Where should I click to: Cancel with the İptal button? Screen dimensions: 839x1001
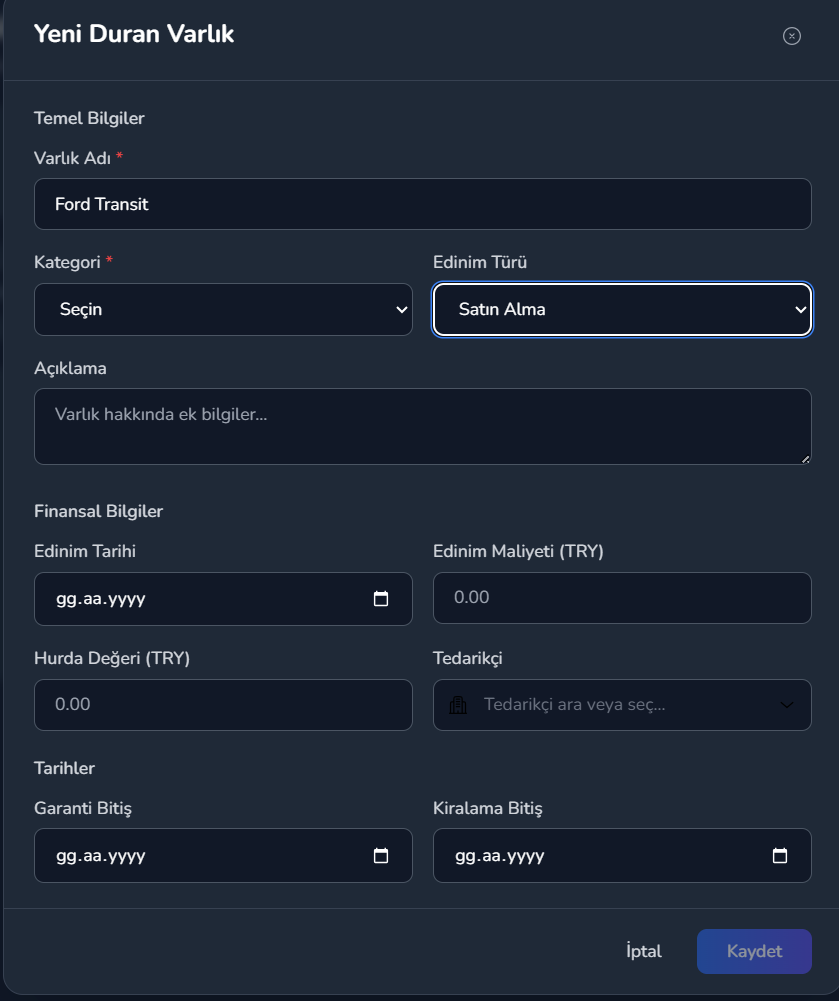coord(644,951)
